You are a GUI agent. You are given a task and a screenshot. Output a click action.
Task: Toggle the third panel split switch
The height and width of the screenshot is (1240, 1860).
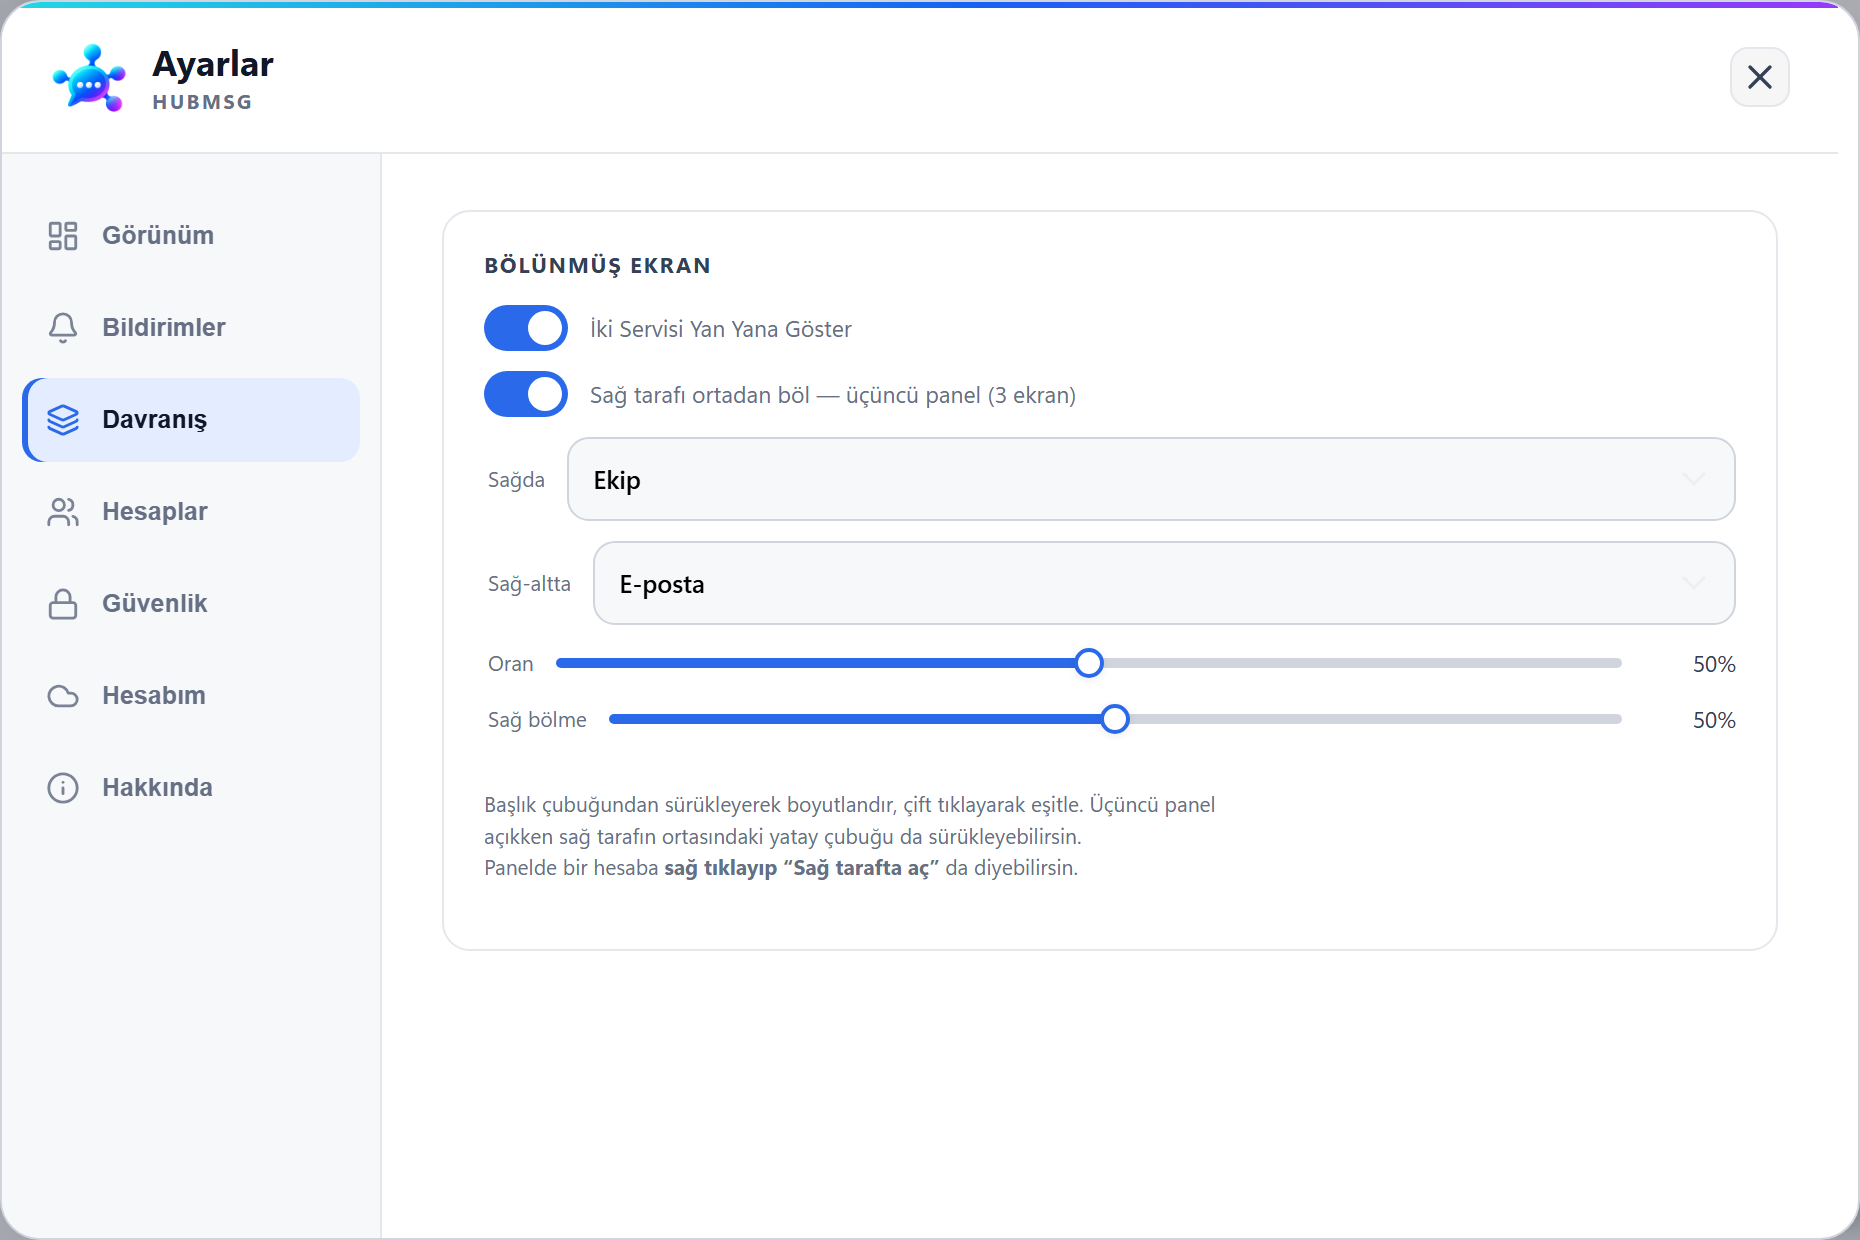click(x=526, y=394)
